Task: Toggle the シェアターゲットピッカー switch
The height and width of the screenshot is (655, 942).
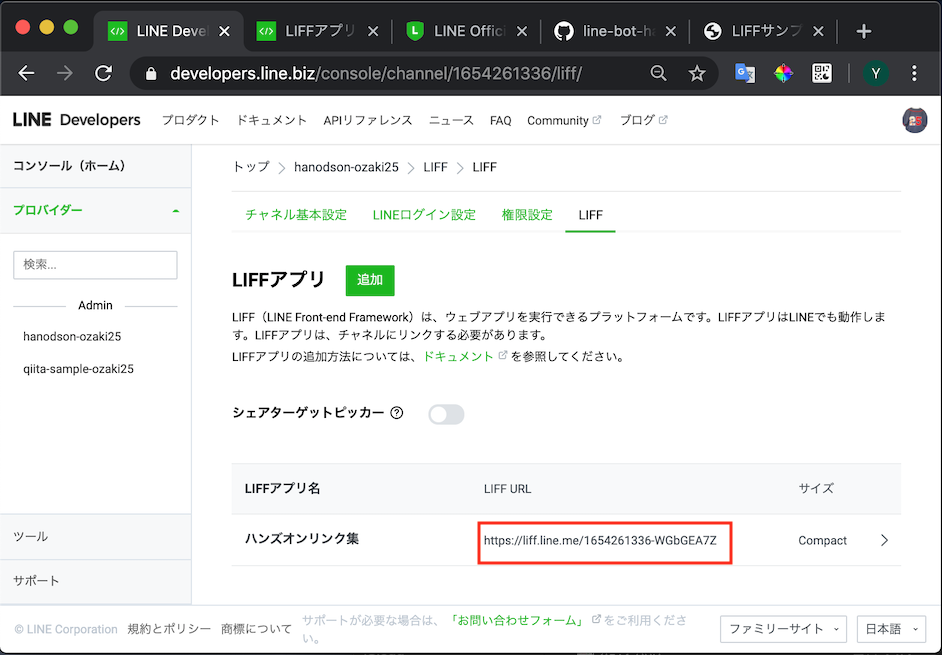Action: (x=446, y=414)
